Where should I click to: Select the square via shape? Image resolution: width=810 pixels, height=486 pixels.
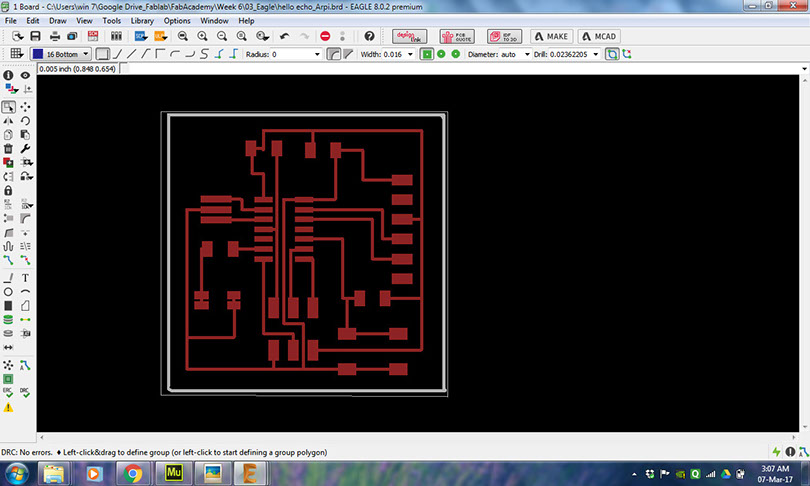426,54
